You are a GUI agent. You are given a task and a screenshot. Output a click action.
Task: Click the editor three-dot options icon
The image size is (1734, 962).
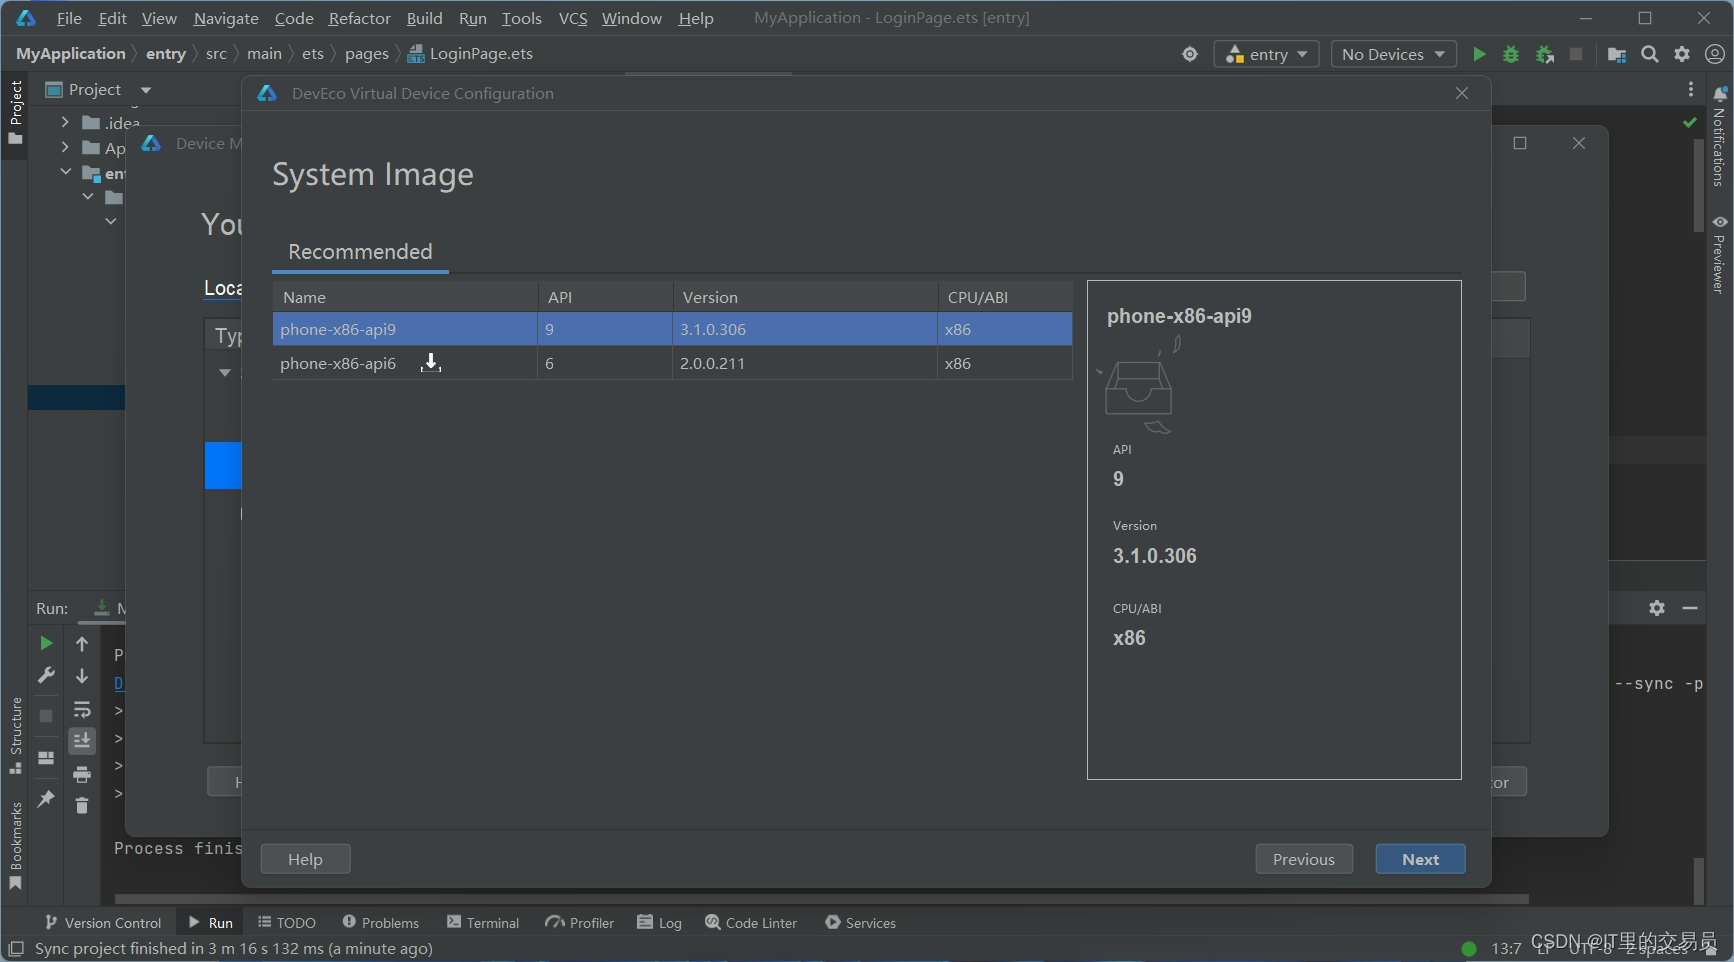click(x=1691, y=89)
